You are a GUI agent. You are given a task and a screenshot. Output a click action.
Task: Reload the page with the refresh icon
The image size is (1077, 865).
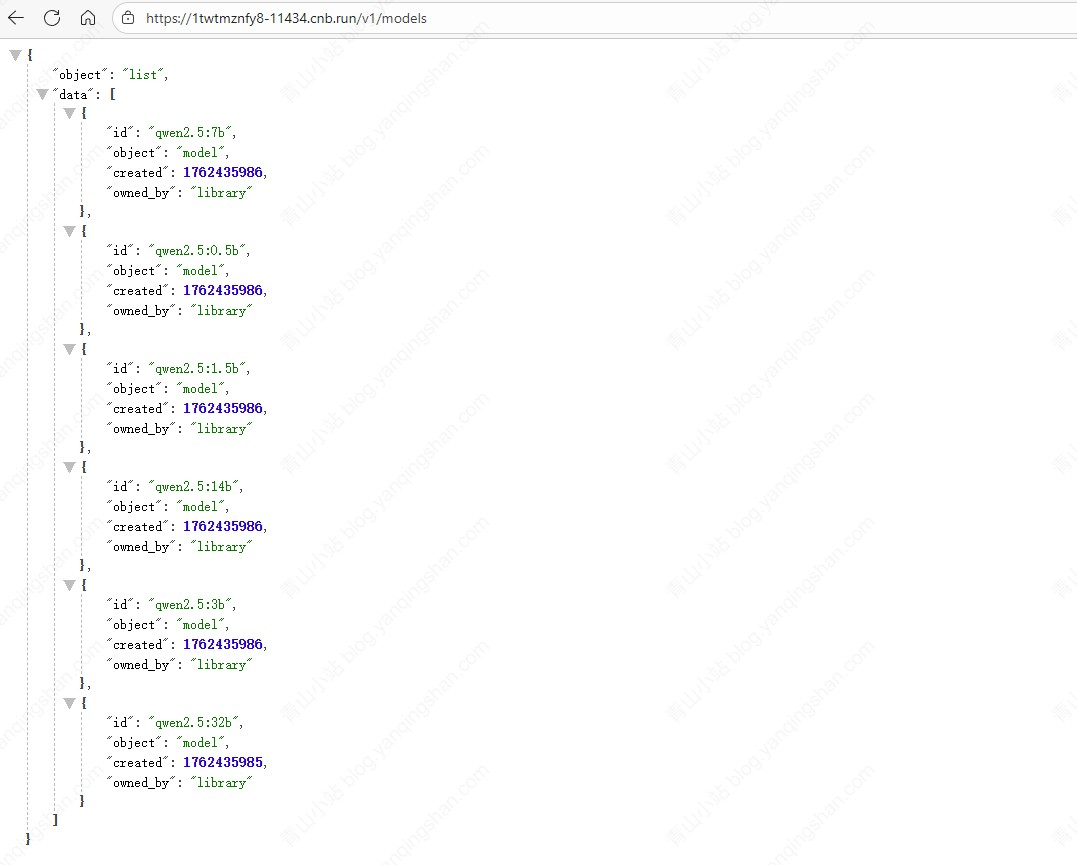coord(52,18)
